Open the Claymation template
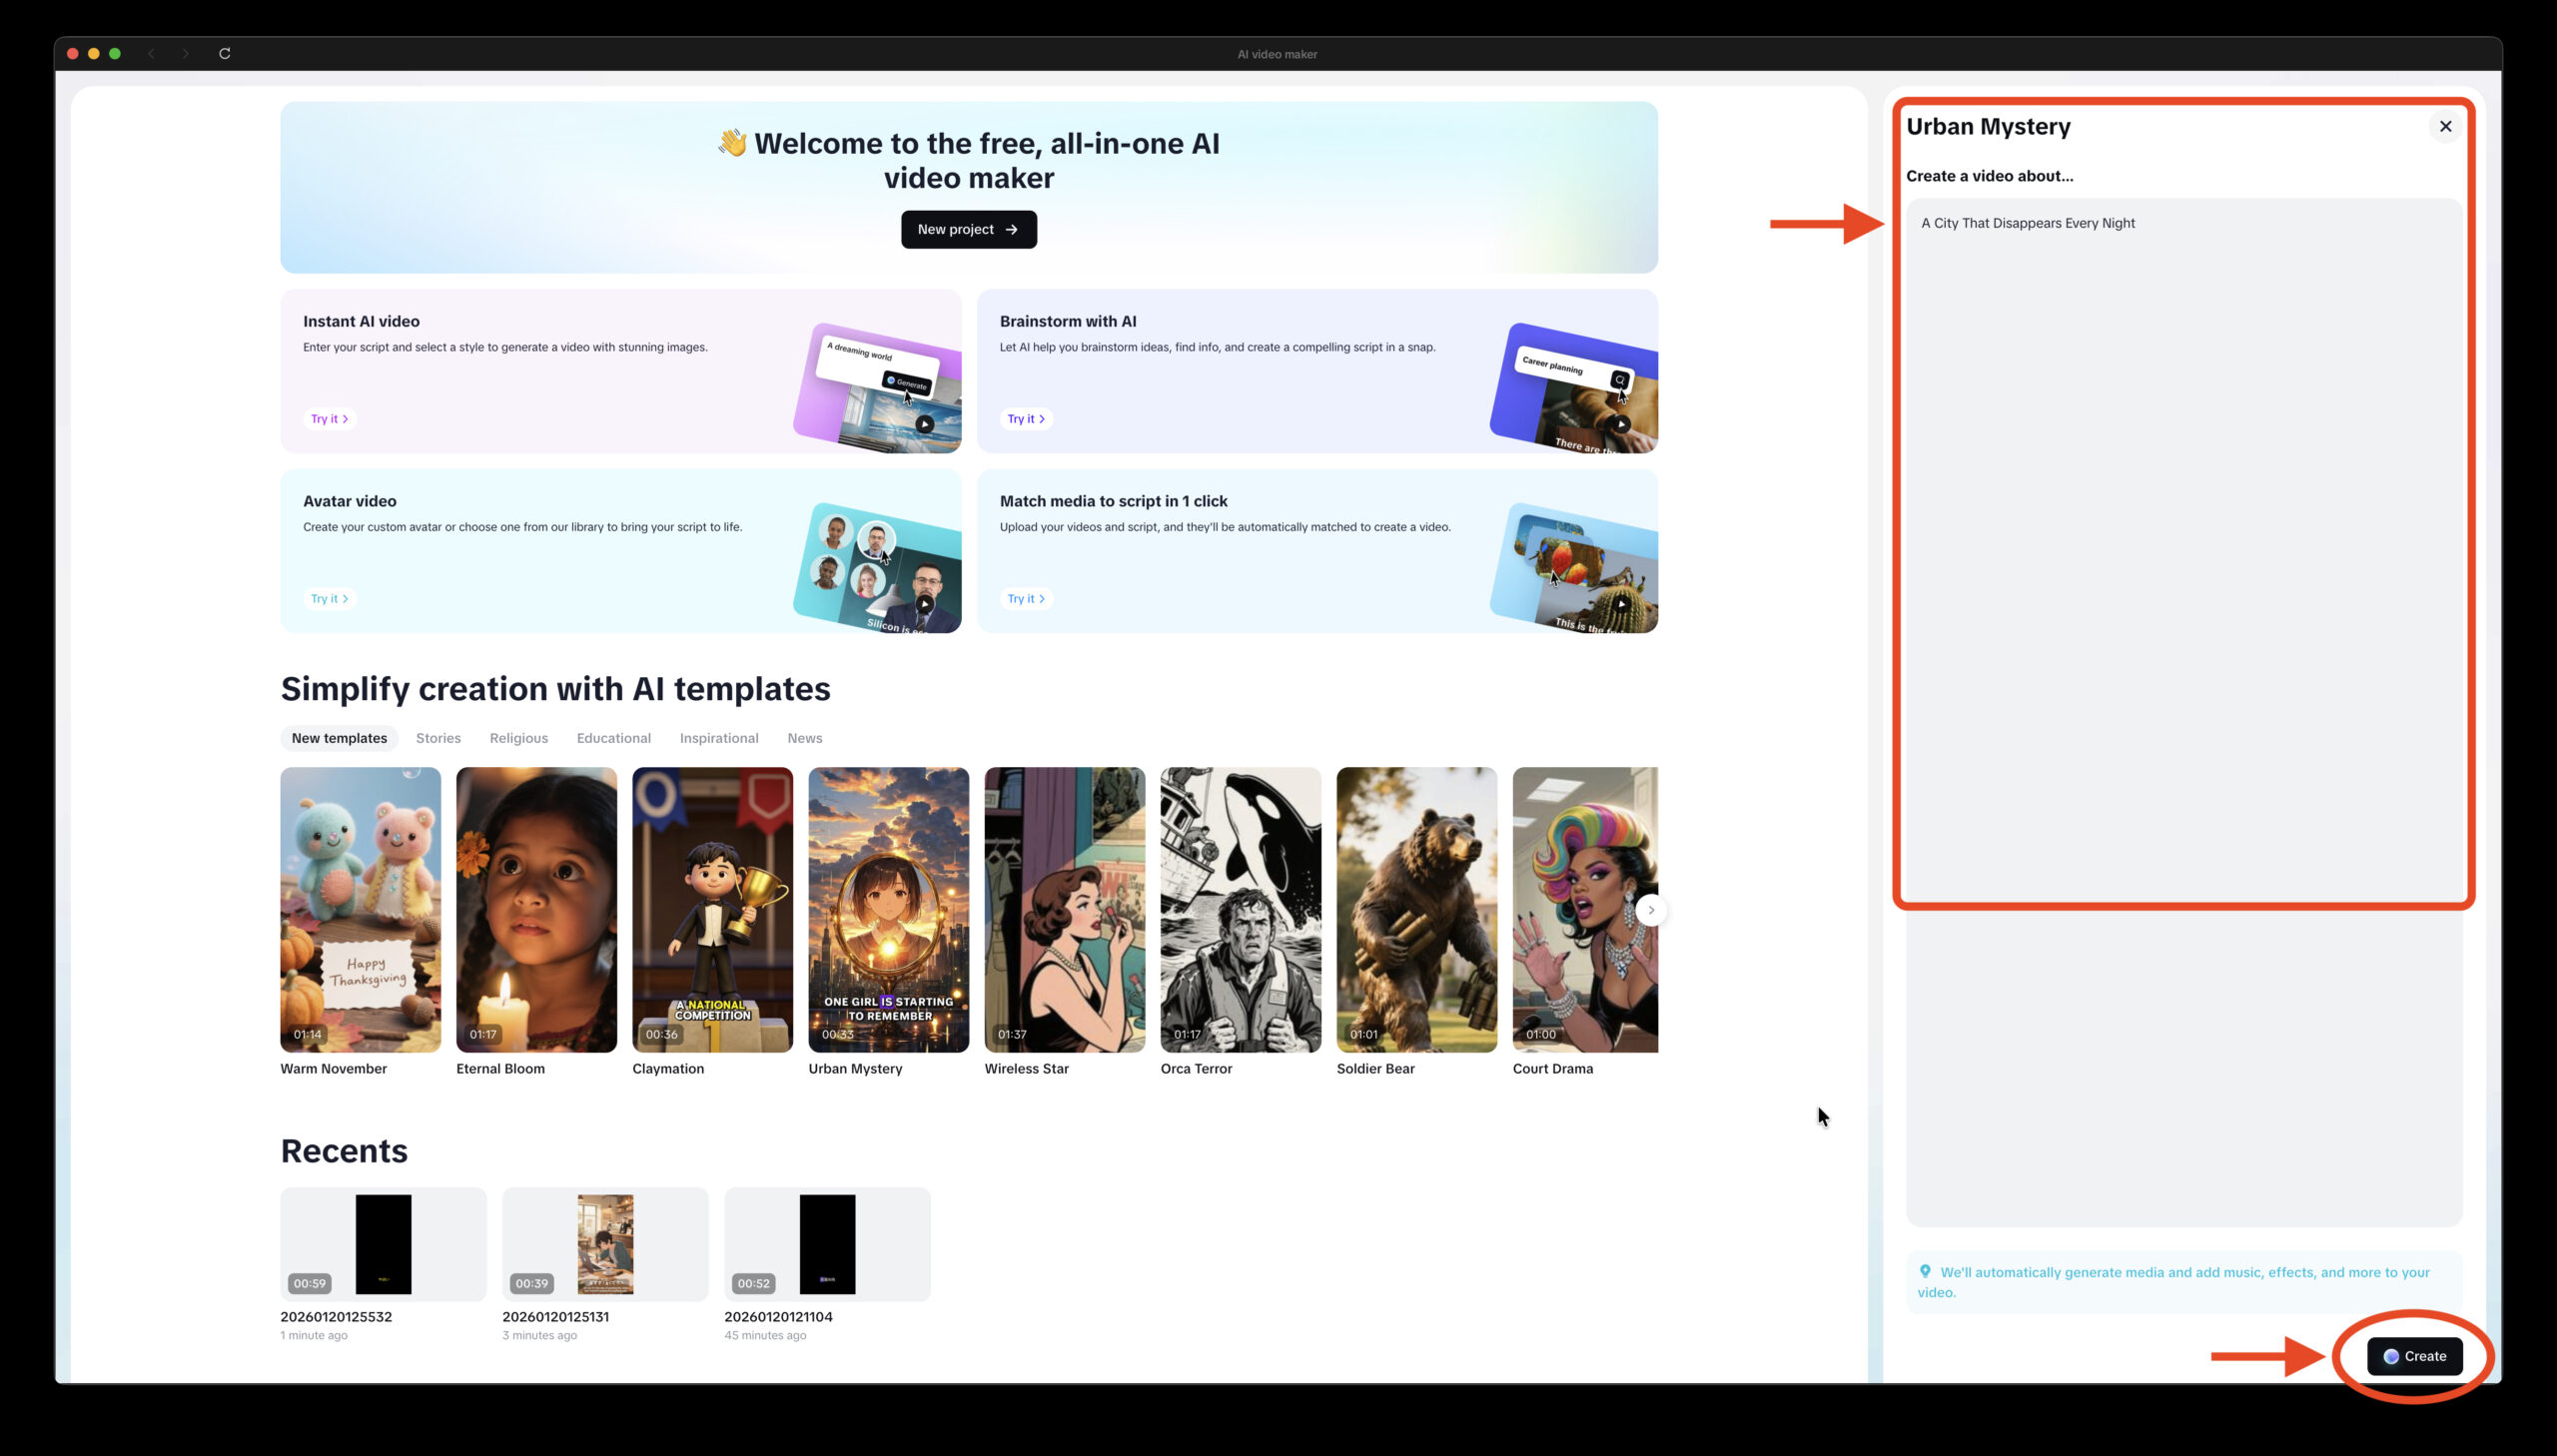The image size is (2557, 1456). (x=712, y=909)
